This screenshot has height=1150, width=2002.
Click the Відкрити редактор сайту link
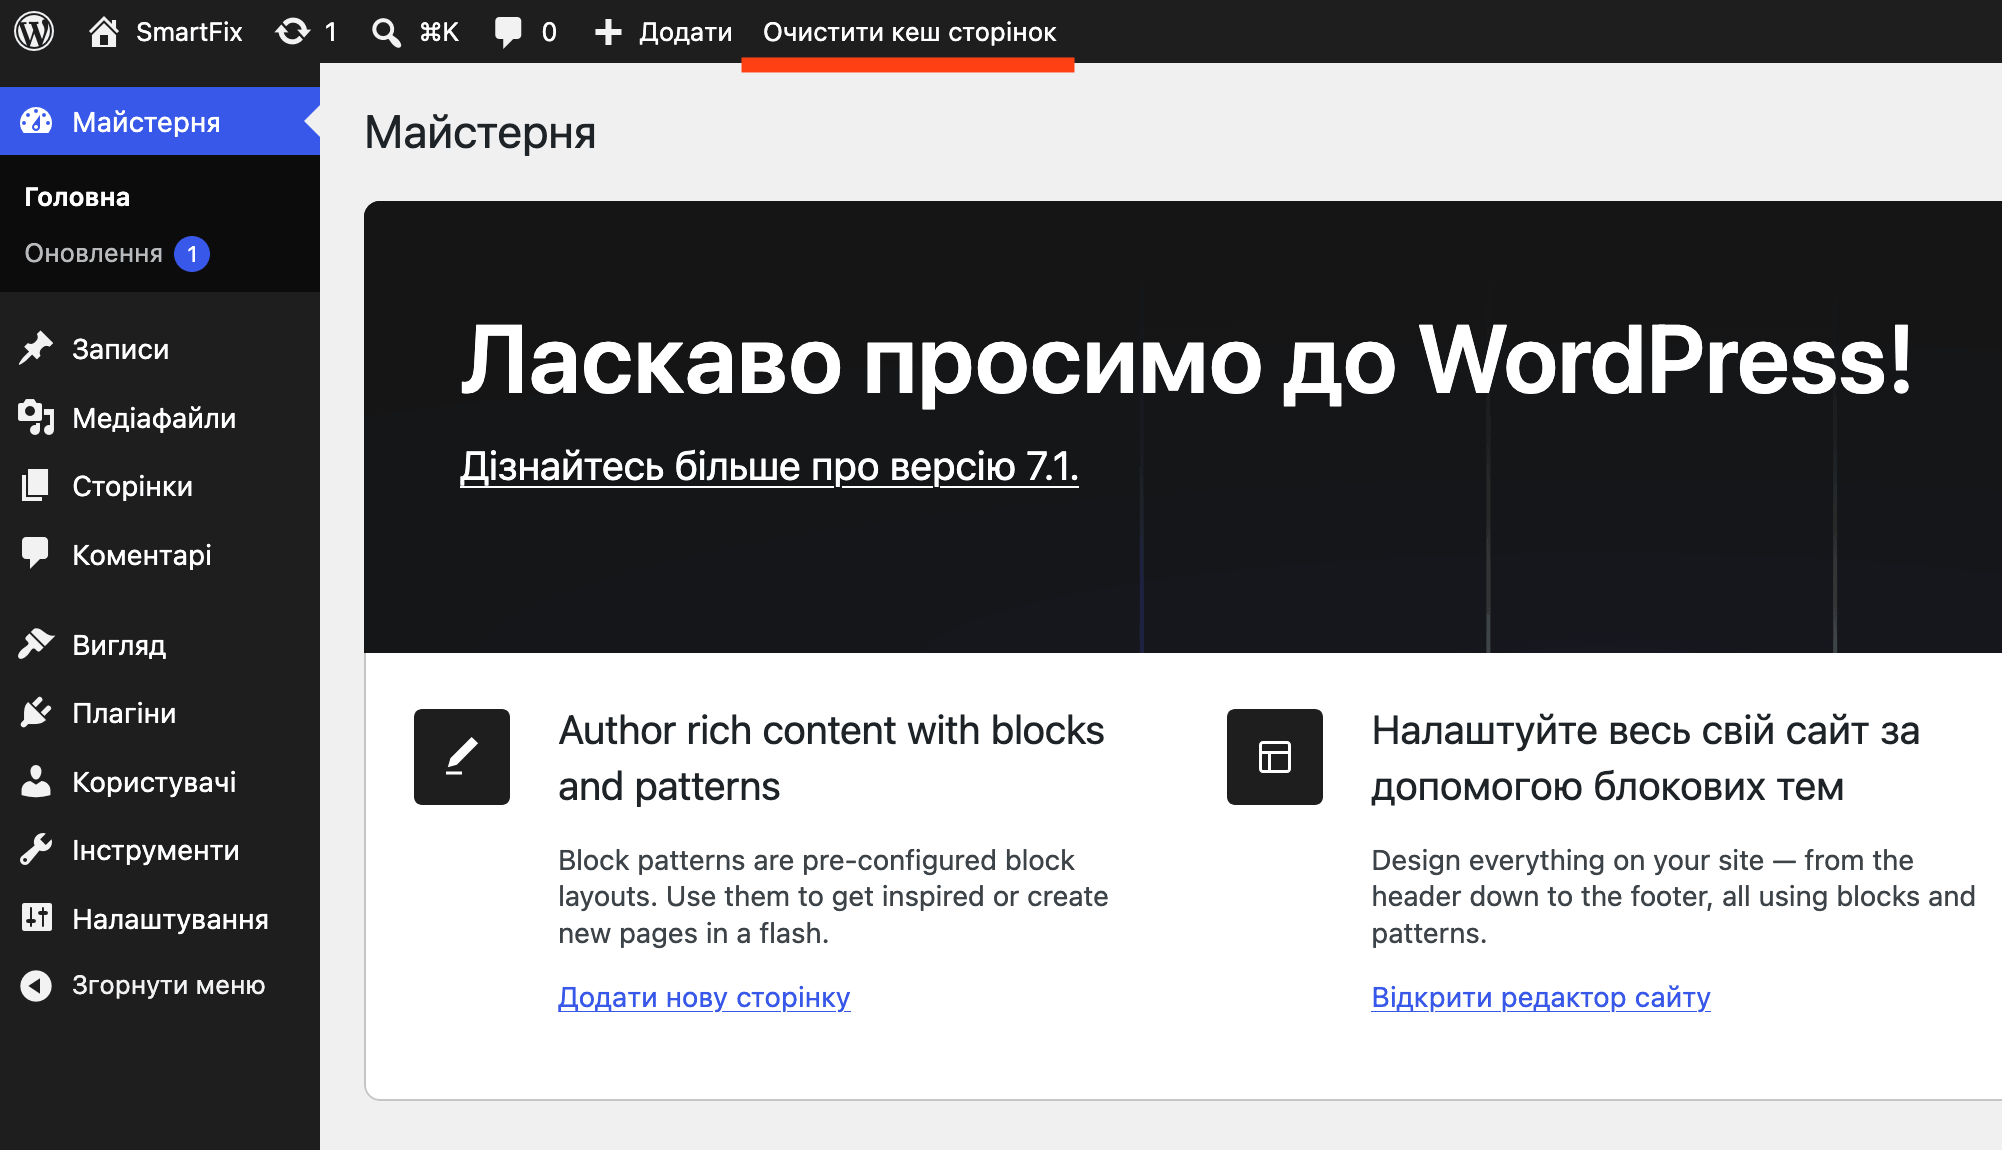click(1541, 997)
